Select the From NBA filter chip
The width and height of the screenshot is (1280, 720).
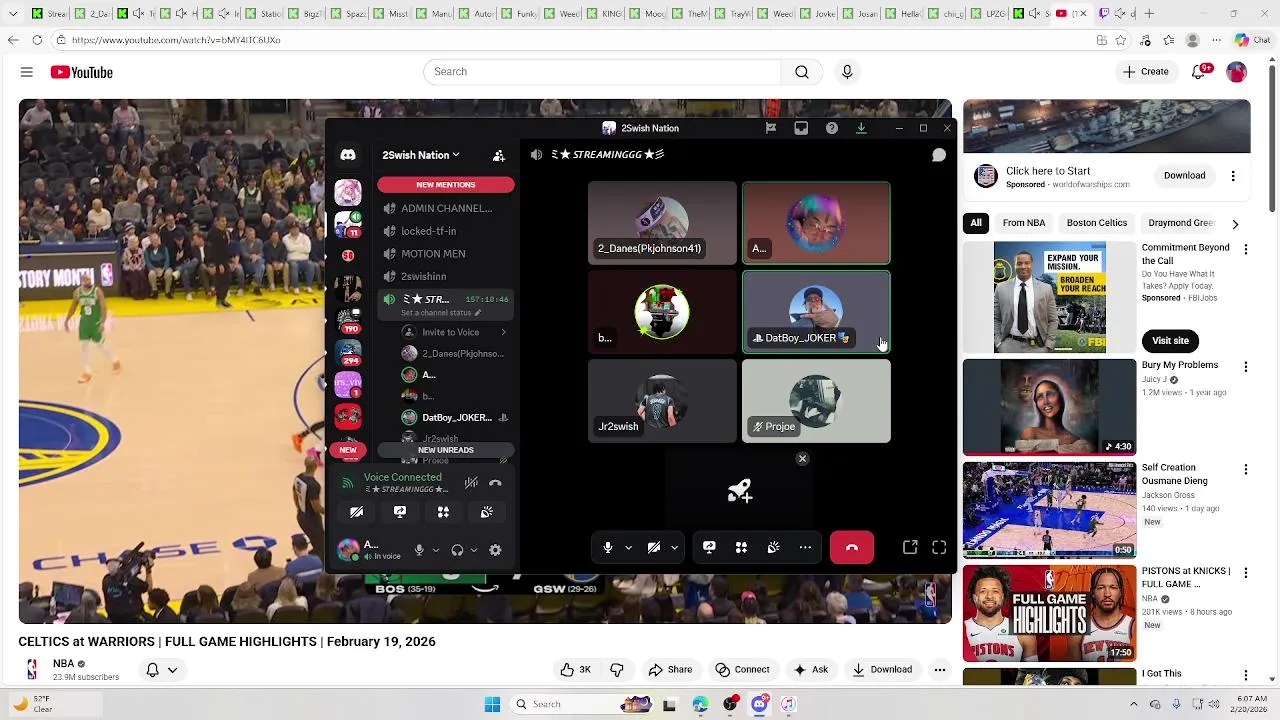(x=1024, y=223)
